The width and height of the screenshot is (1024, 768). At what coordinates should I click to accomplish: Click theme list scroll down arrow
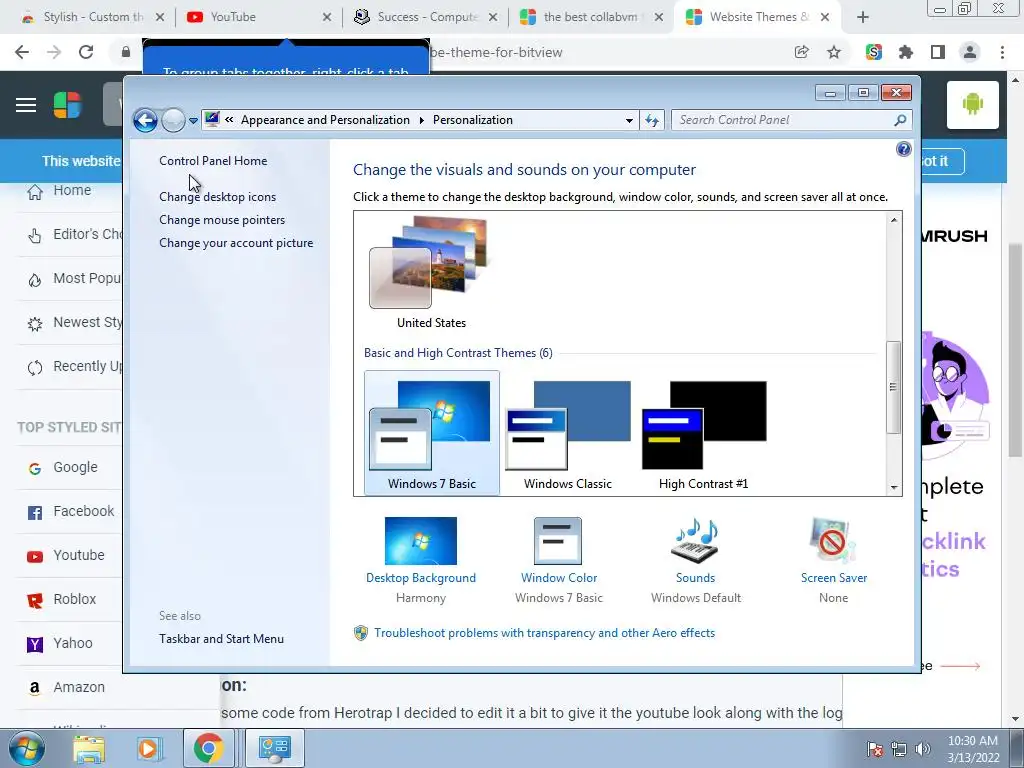point(893,488)
